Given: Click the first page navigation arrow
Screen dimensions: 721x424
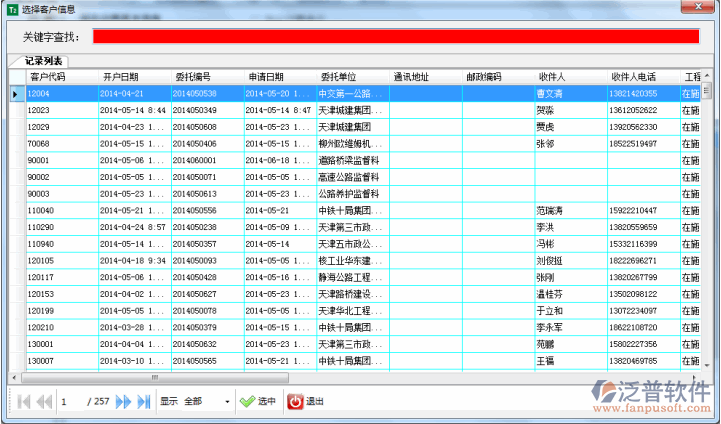Looking at the screenshot, I should [x=24, y=401].
